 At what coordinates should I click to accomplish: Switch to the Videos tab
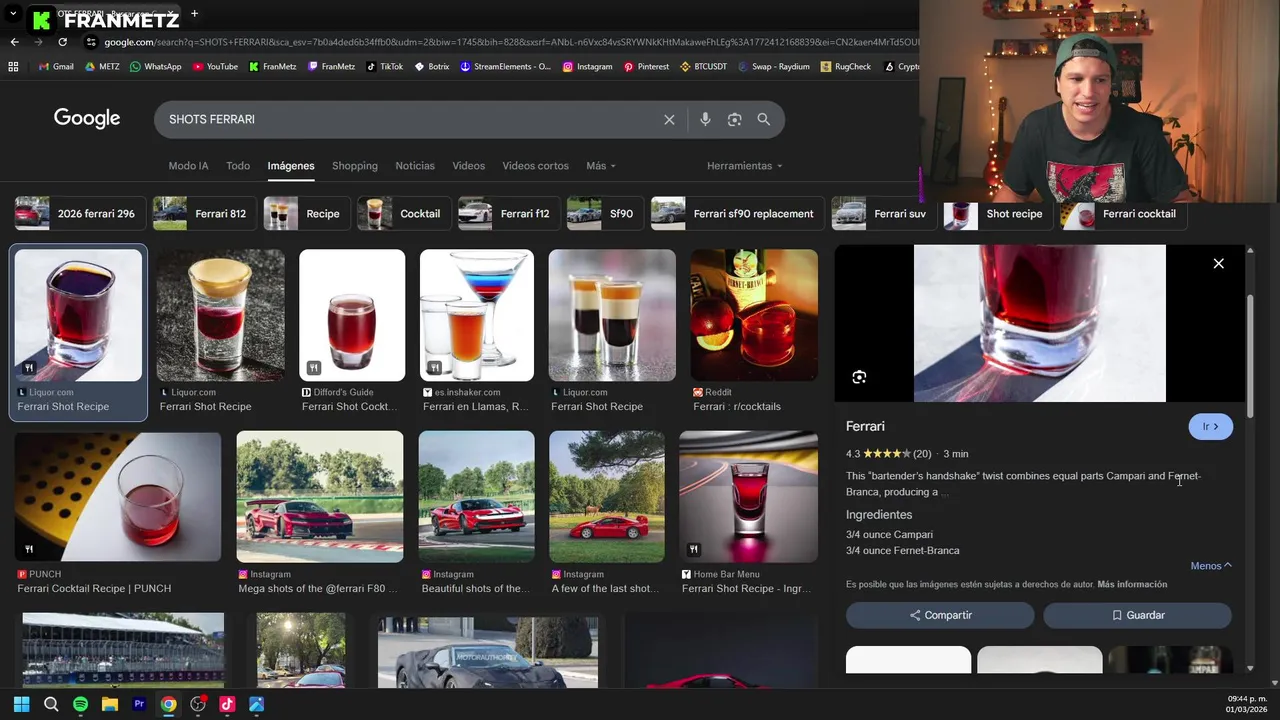[468, 166]
